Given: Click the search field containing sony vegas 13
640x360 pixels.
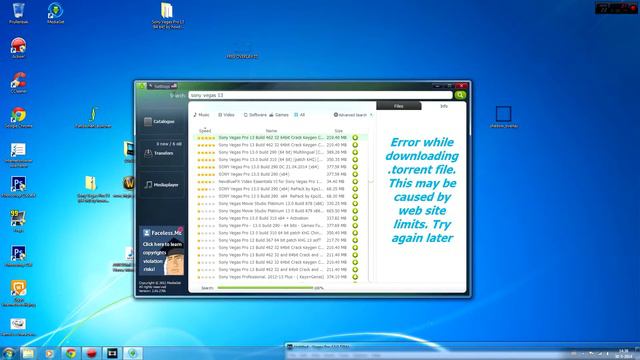Looking at the screenshot, I should point(320,95).
